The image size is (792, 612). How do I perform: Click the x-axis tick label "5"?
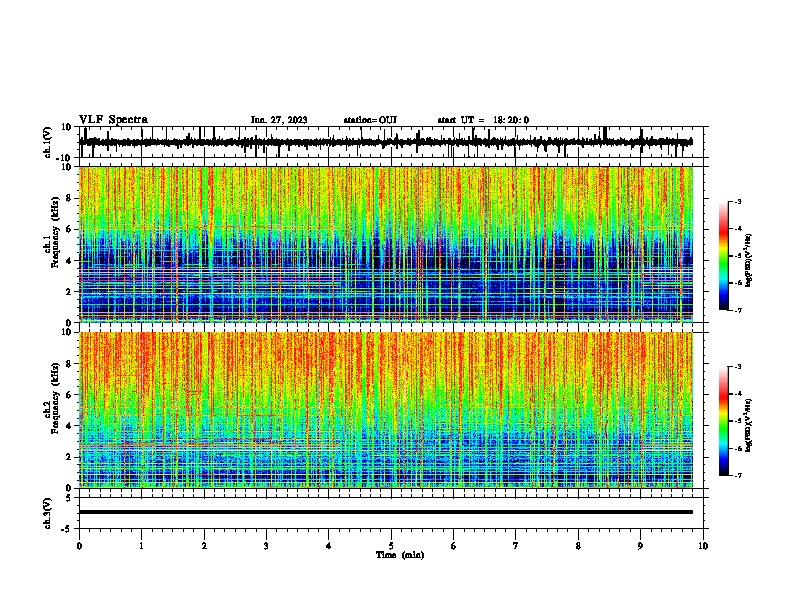(391, 546)
